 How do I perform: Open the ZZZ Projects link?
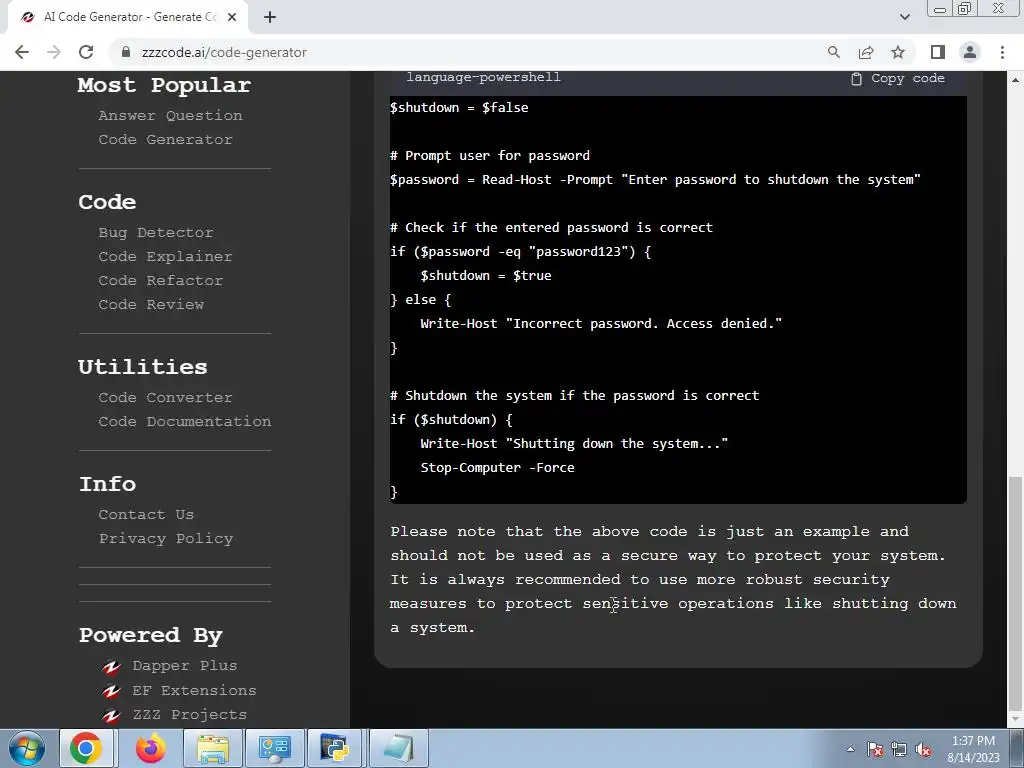tap(189, 714)
